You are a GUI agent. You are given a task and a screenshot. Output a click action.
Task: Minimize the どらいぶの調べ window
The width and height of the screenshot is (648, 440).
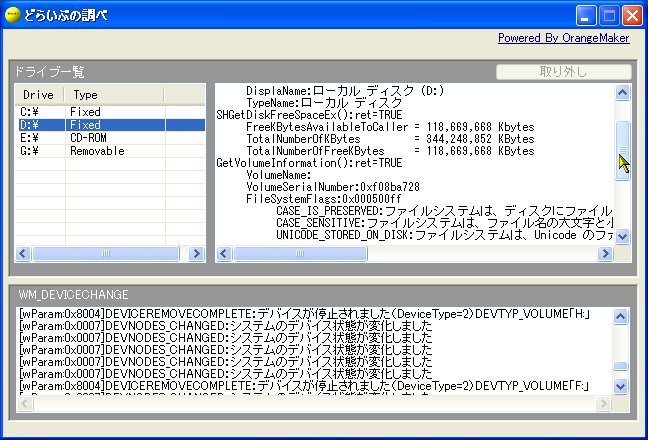pyautogui.click(x=586, y=16)
